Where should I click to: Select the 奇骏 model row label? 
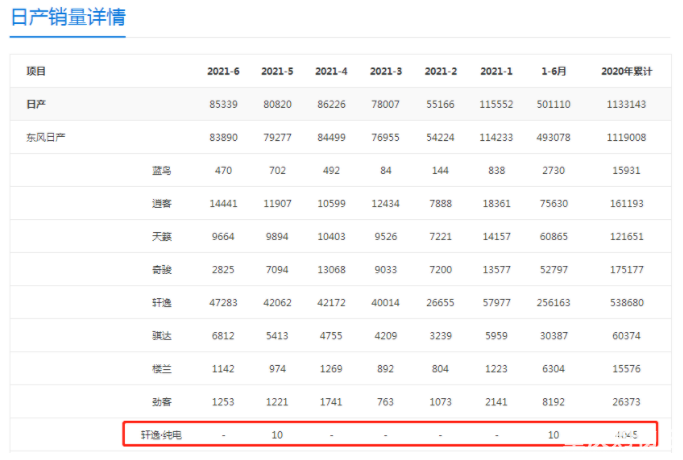pos(162,270)
